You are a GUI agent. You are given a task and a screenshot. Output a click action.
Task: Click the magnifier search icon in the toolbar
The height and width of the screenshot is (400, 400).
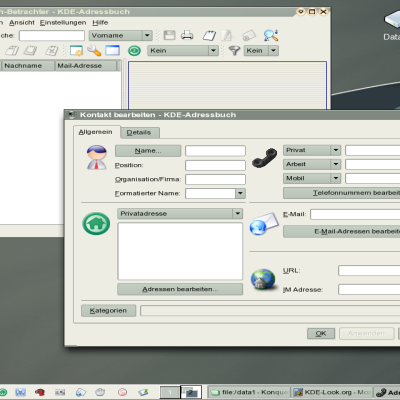pyautogui.click(x=271, y=35)
